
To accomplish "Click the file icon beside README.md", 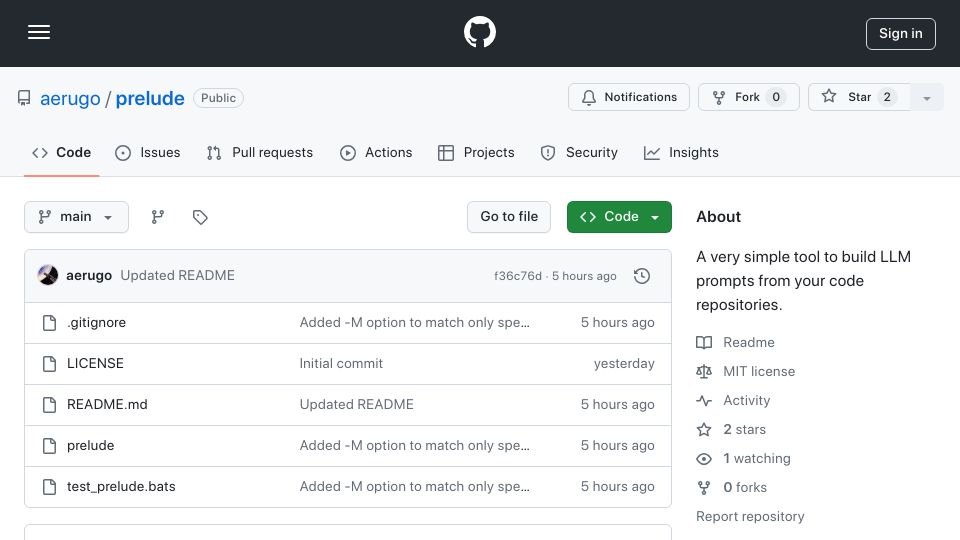I will (x=50, y=405).
